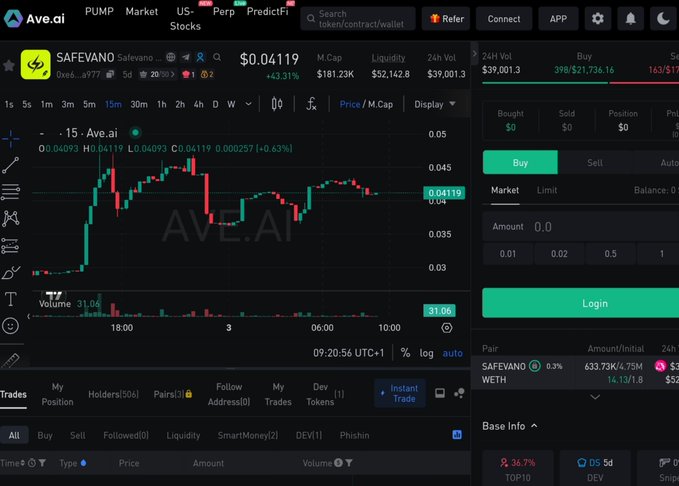Search the token with the magnifier icon

tap(217, 57)
